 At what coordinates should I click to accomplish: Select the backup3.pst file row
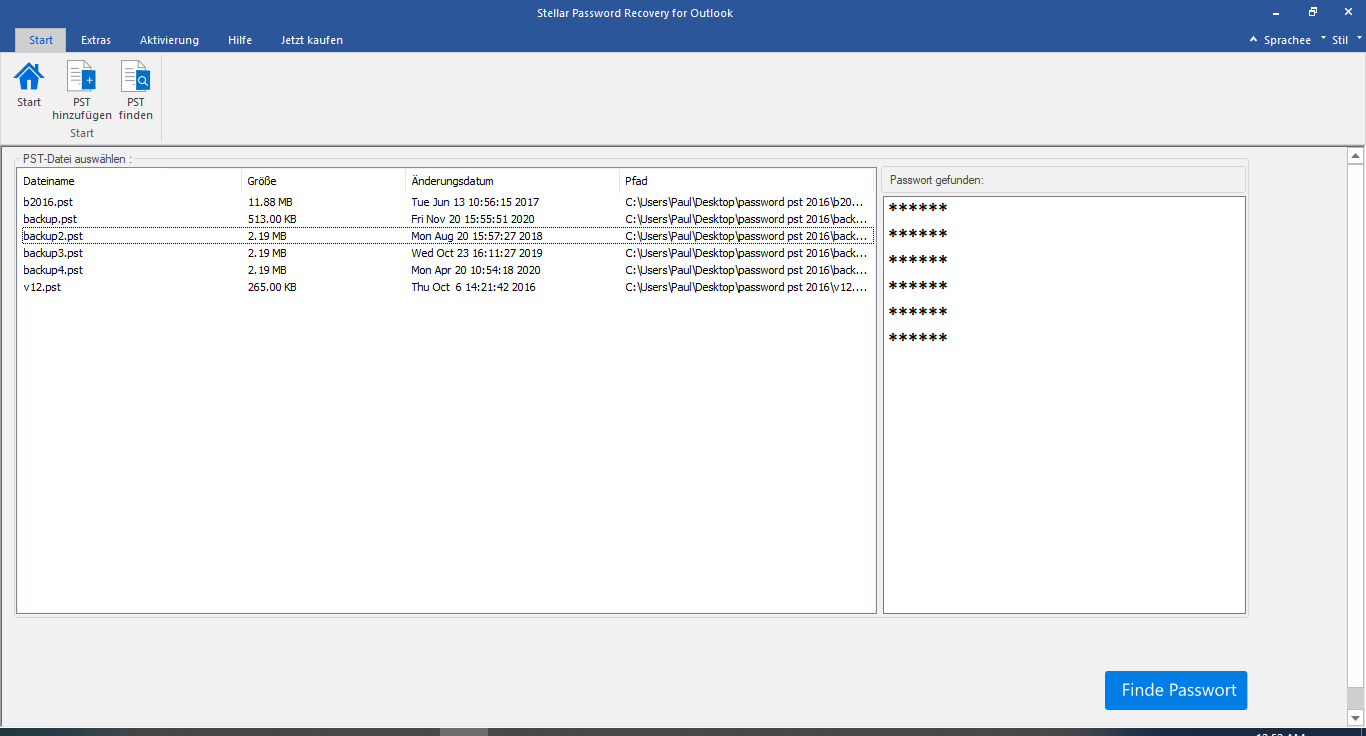446,253
